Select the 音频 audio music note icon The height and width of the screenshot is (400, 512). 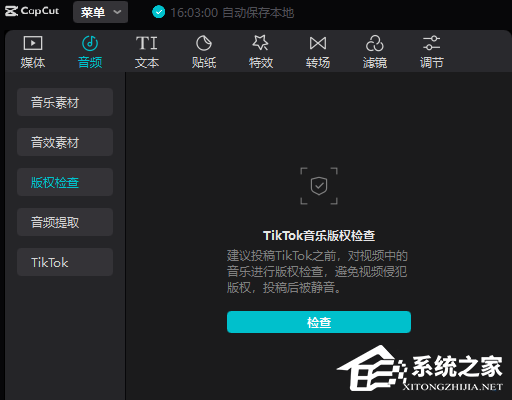90,43
